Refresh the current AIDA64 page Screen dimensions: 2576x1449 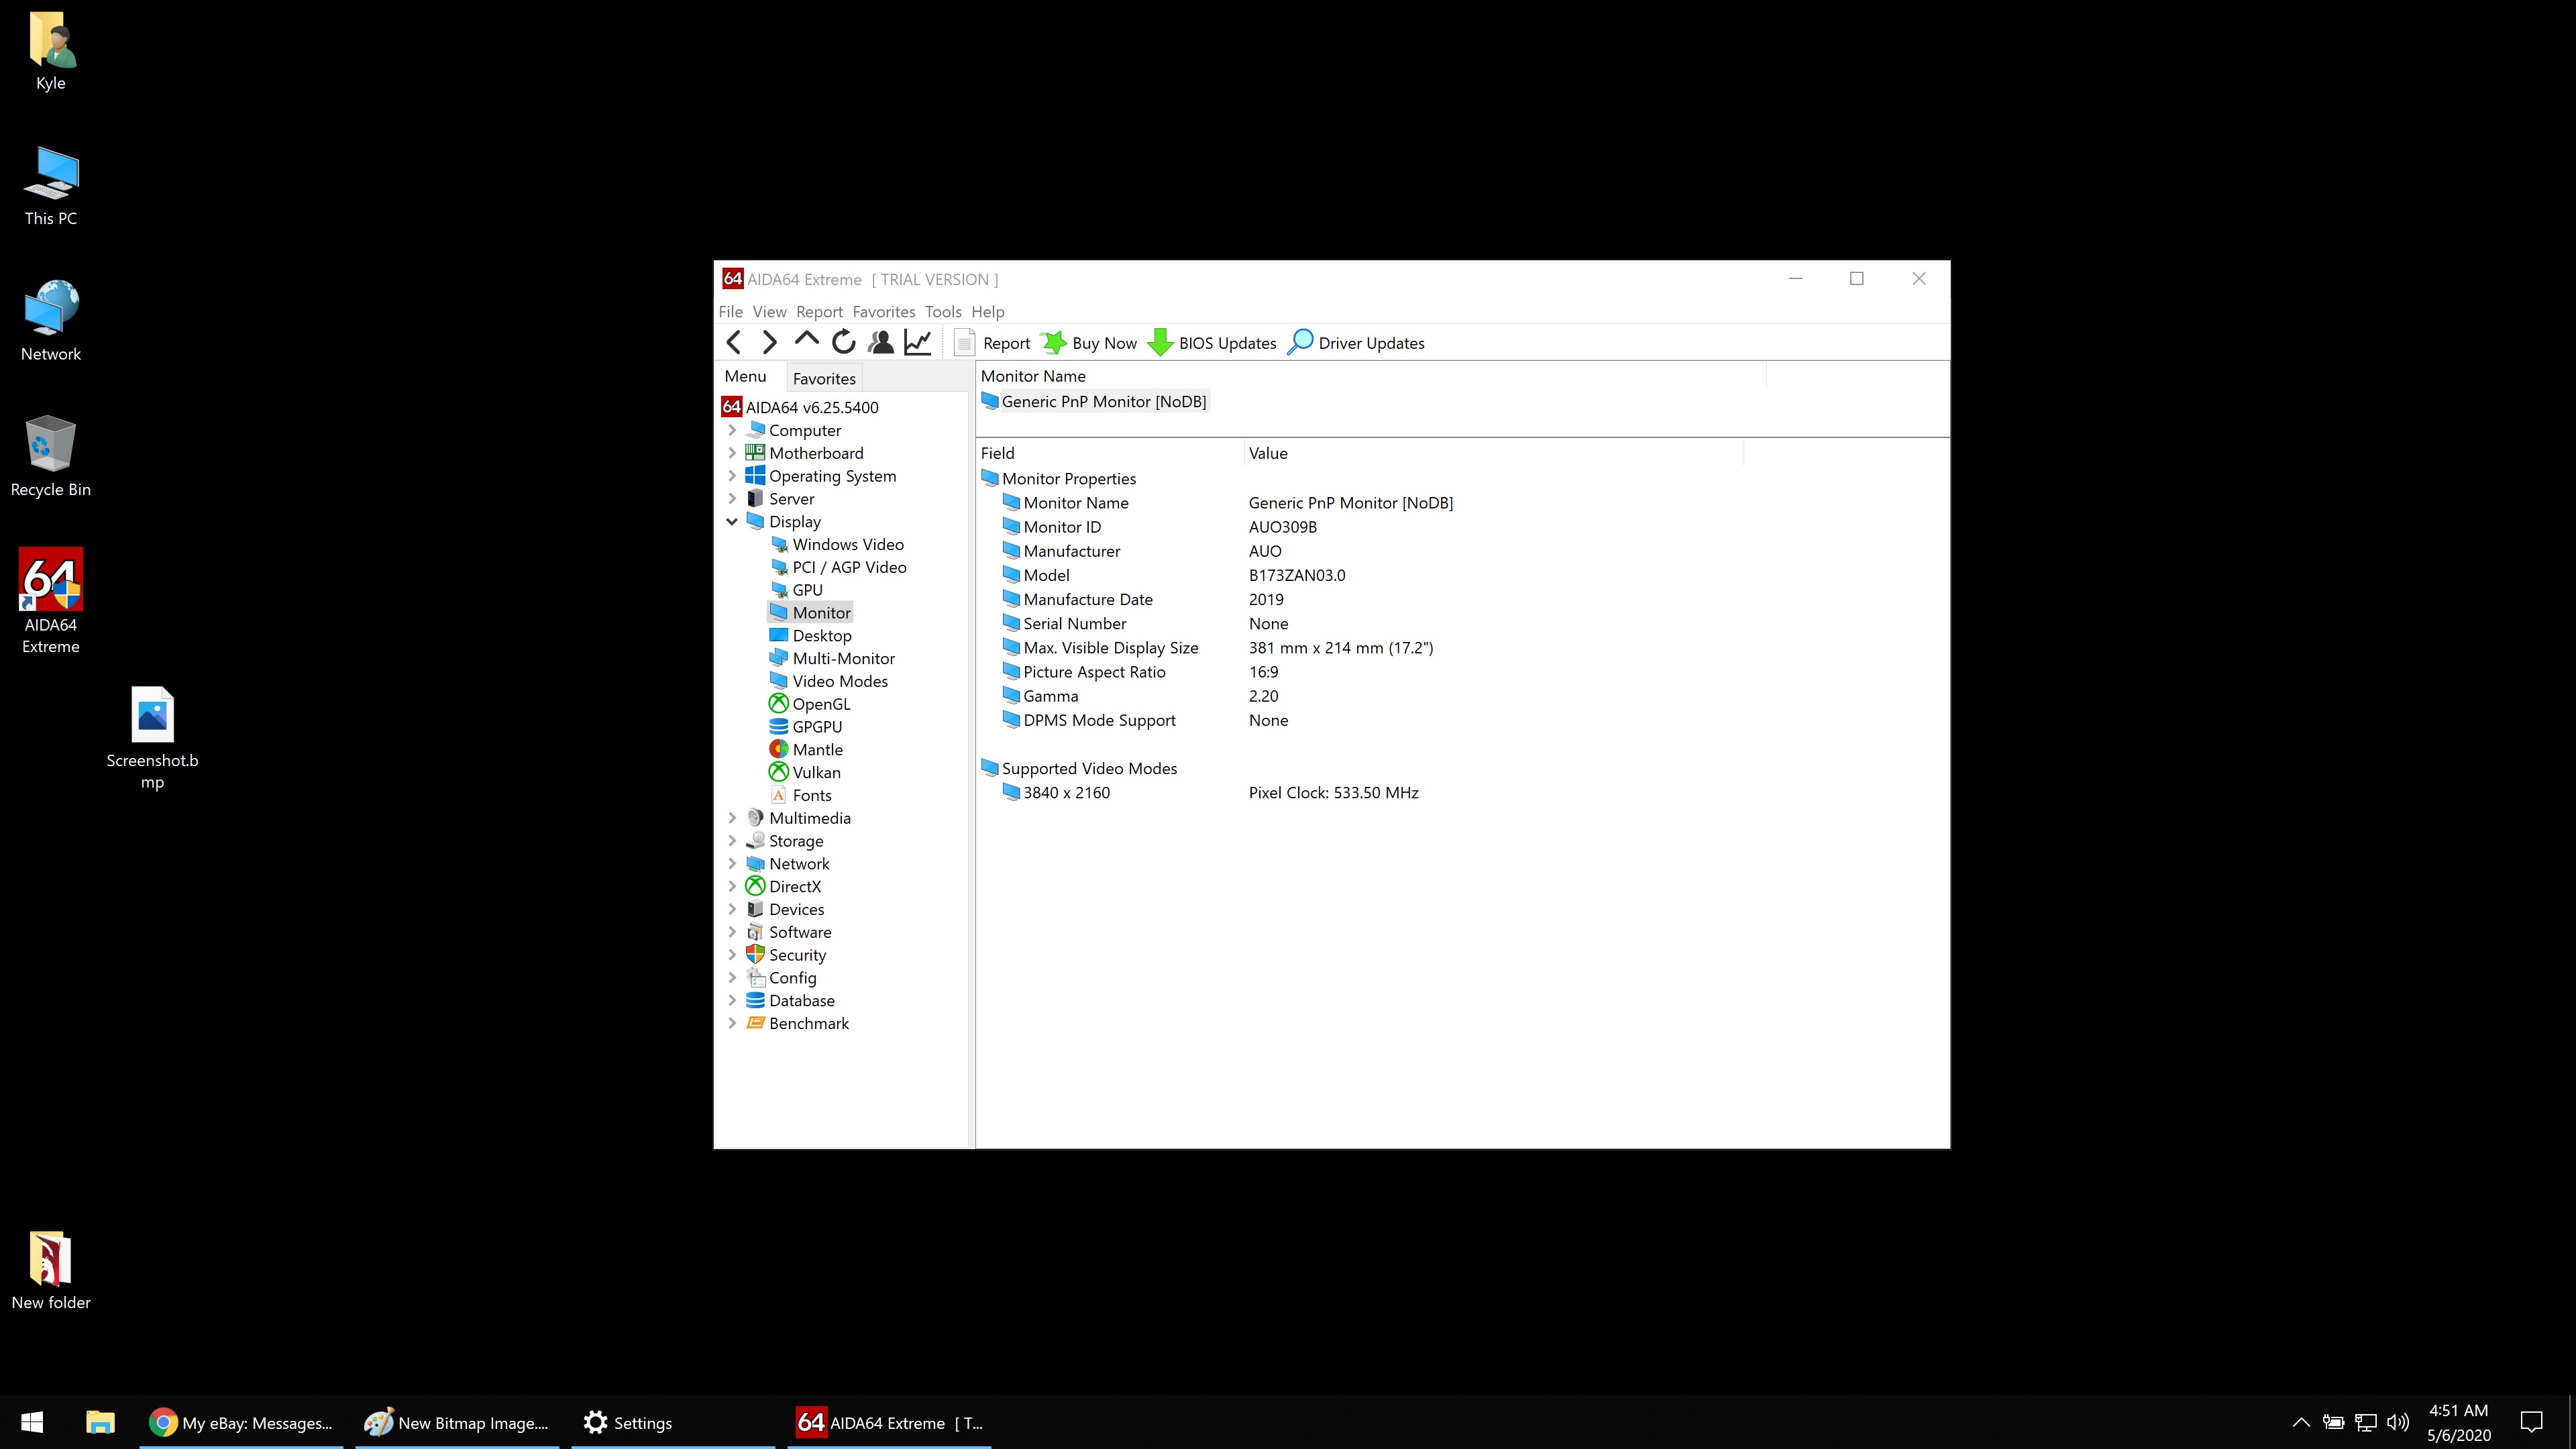(843, 343)
